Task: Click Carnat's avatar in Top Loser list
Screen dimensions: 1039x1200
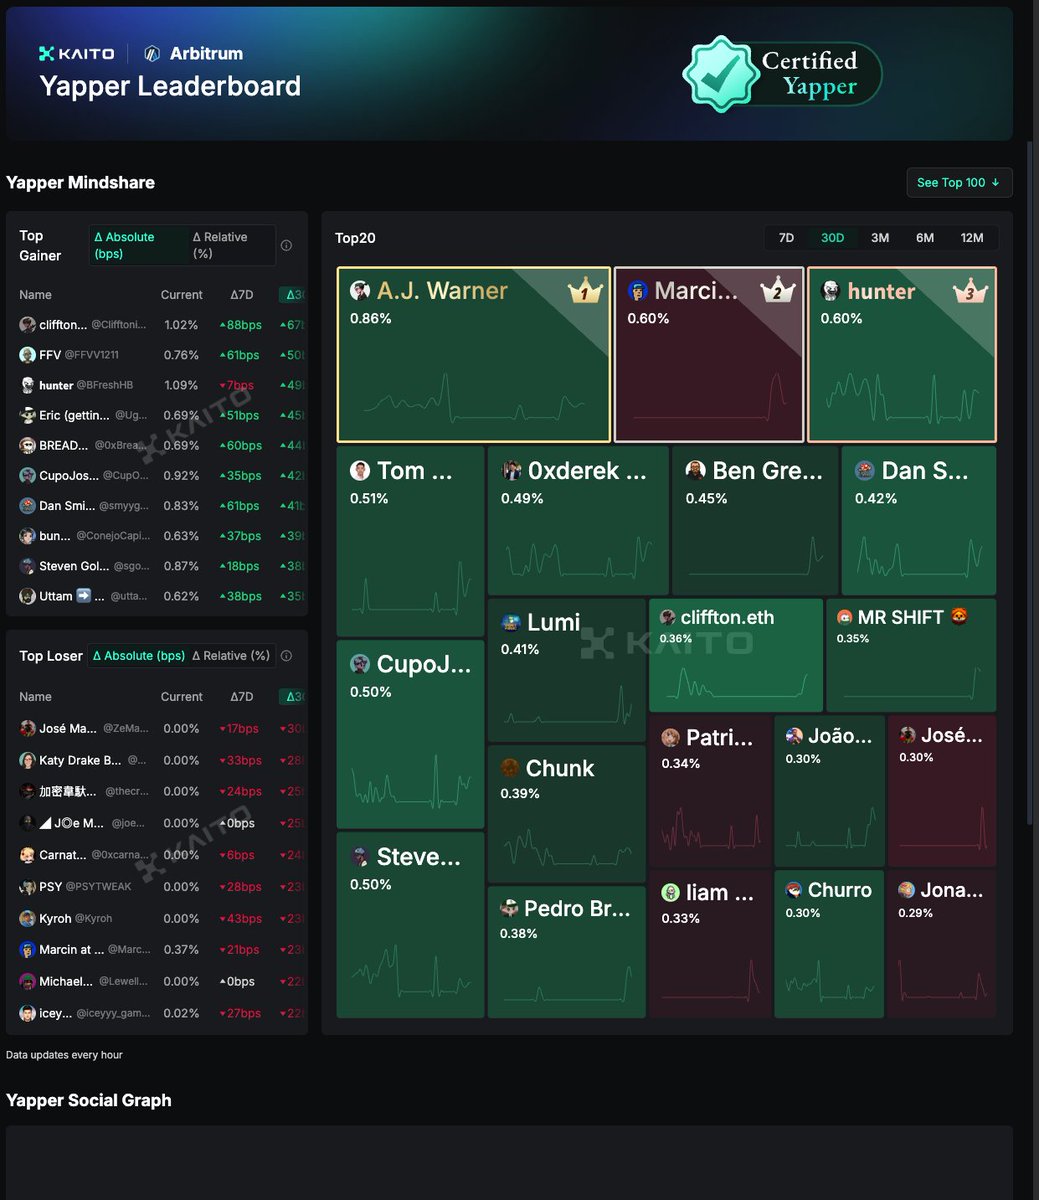Action: (x=28, y=855)
